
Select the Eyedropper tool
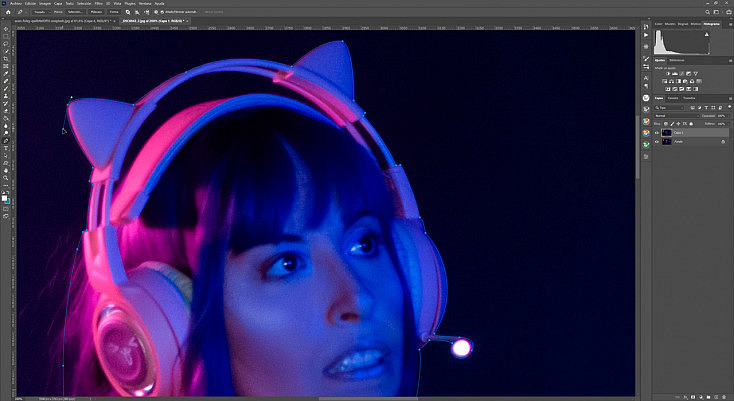pyautogui.click(x=6, y=73)
